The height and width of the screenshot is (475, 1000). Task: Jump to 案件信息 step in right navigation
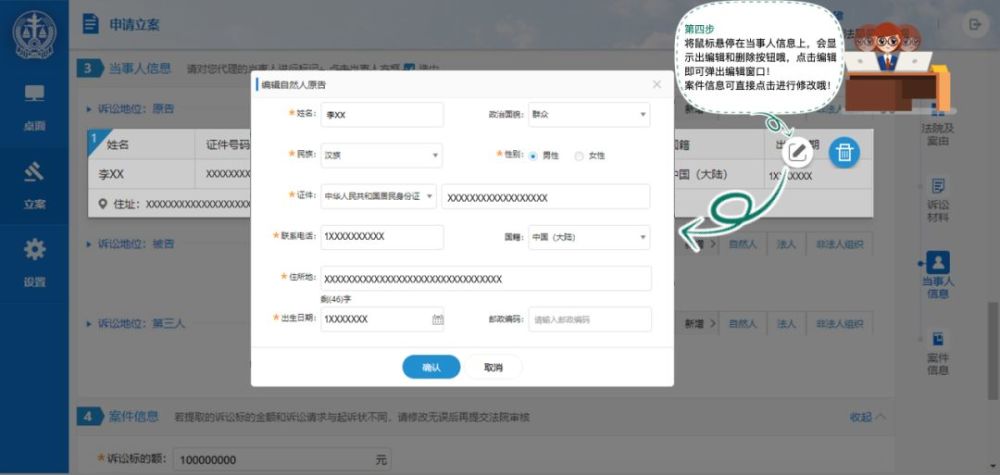[938, 352]
